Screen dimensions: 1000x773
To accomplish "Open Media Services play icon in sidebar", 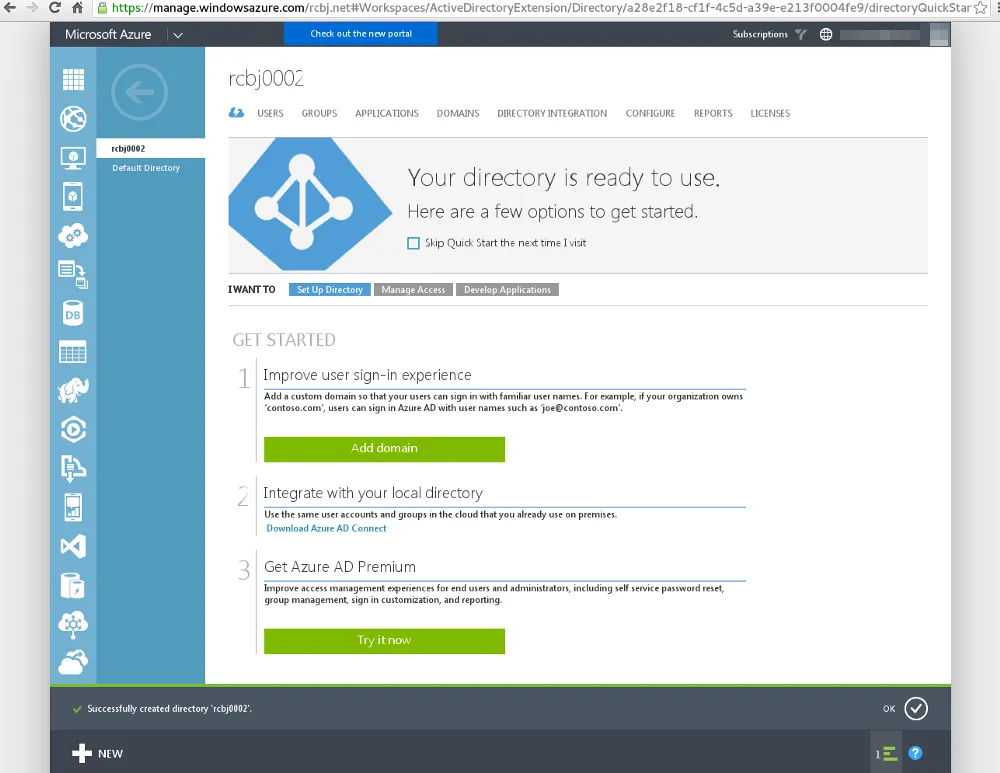I will [x=73, y=429].
